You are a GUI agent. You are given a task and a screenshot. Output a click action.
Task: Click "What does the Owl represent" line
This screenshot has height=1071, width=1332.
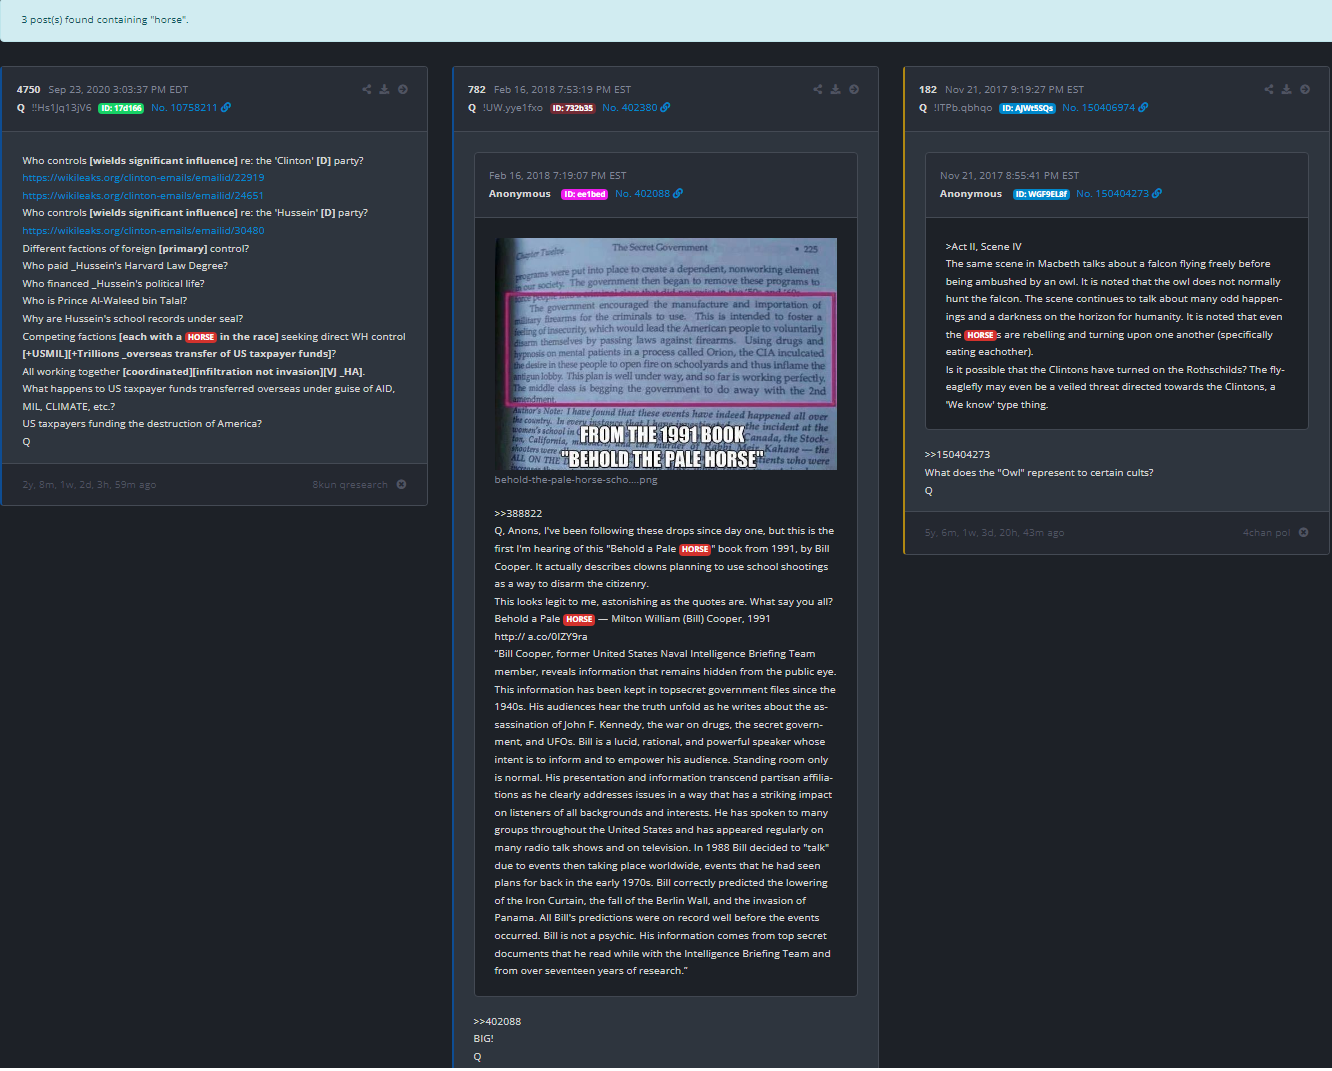[1039, 473]
